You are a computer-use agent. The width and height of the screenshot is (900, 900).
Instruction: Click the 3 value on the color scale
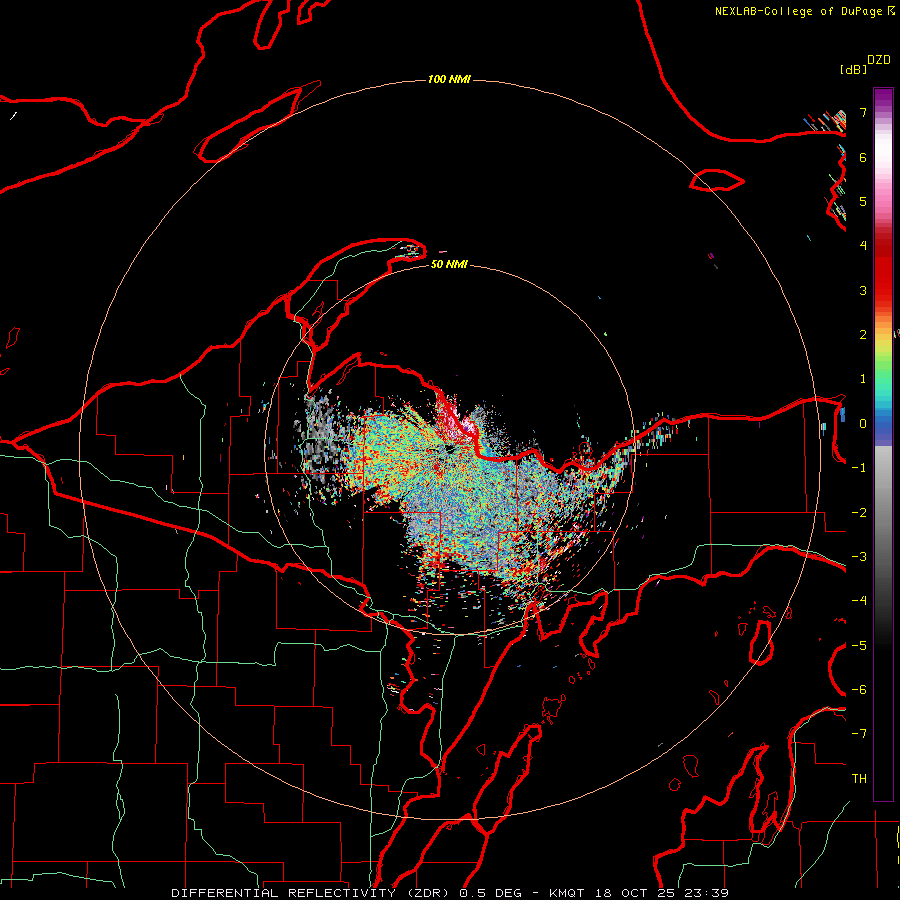[x=863, y=290]
